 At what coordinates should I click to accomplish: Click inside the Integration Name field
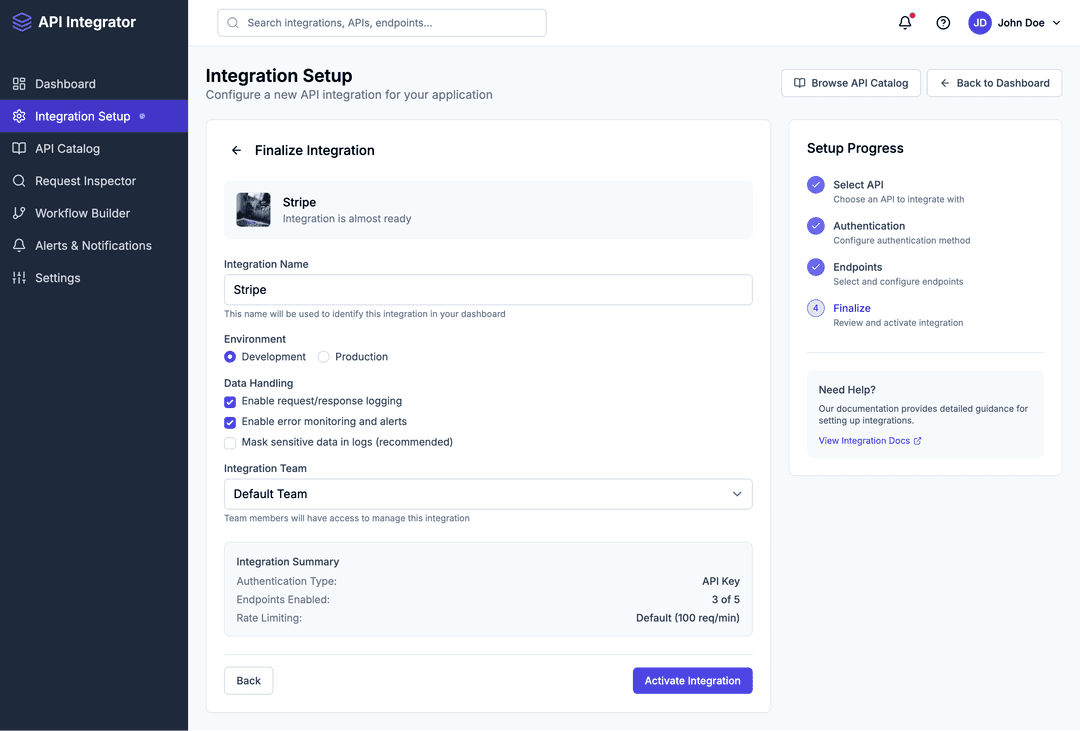[x=487, y=289]
